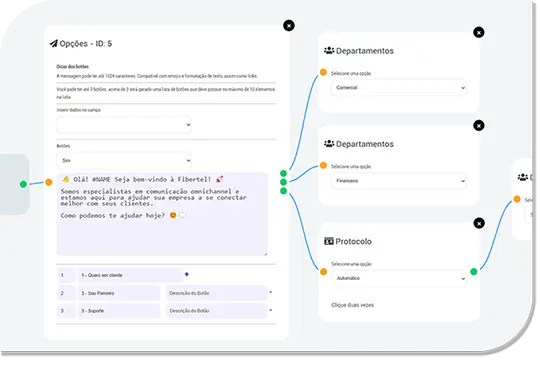This screenshot has width=540, height=366.
Task: Click the orange input handle on Comercial Departamentos node
Action: click(323, 72)
